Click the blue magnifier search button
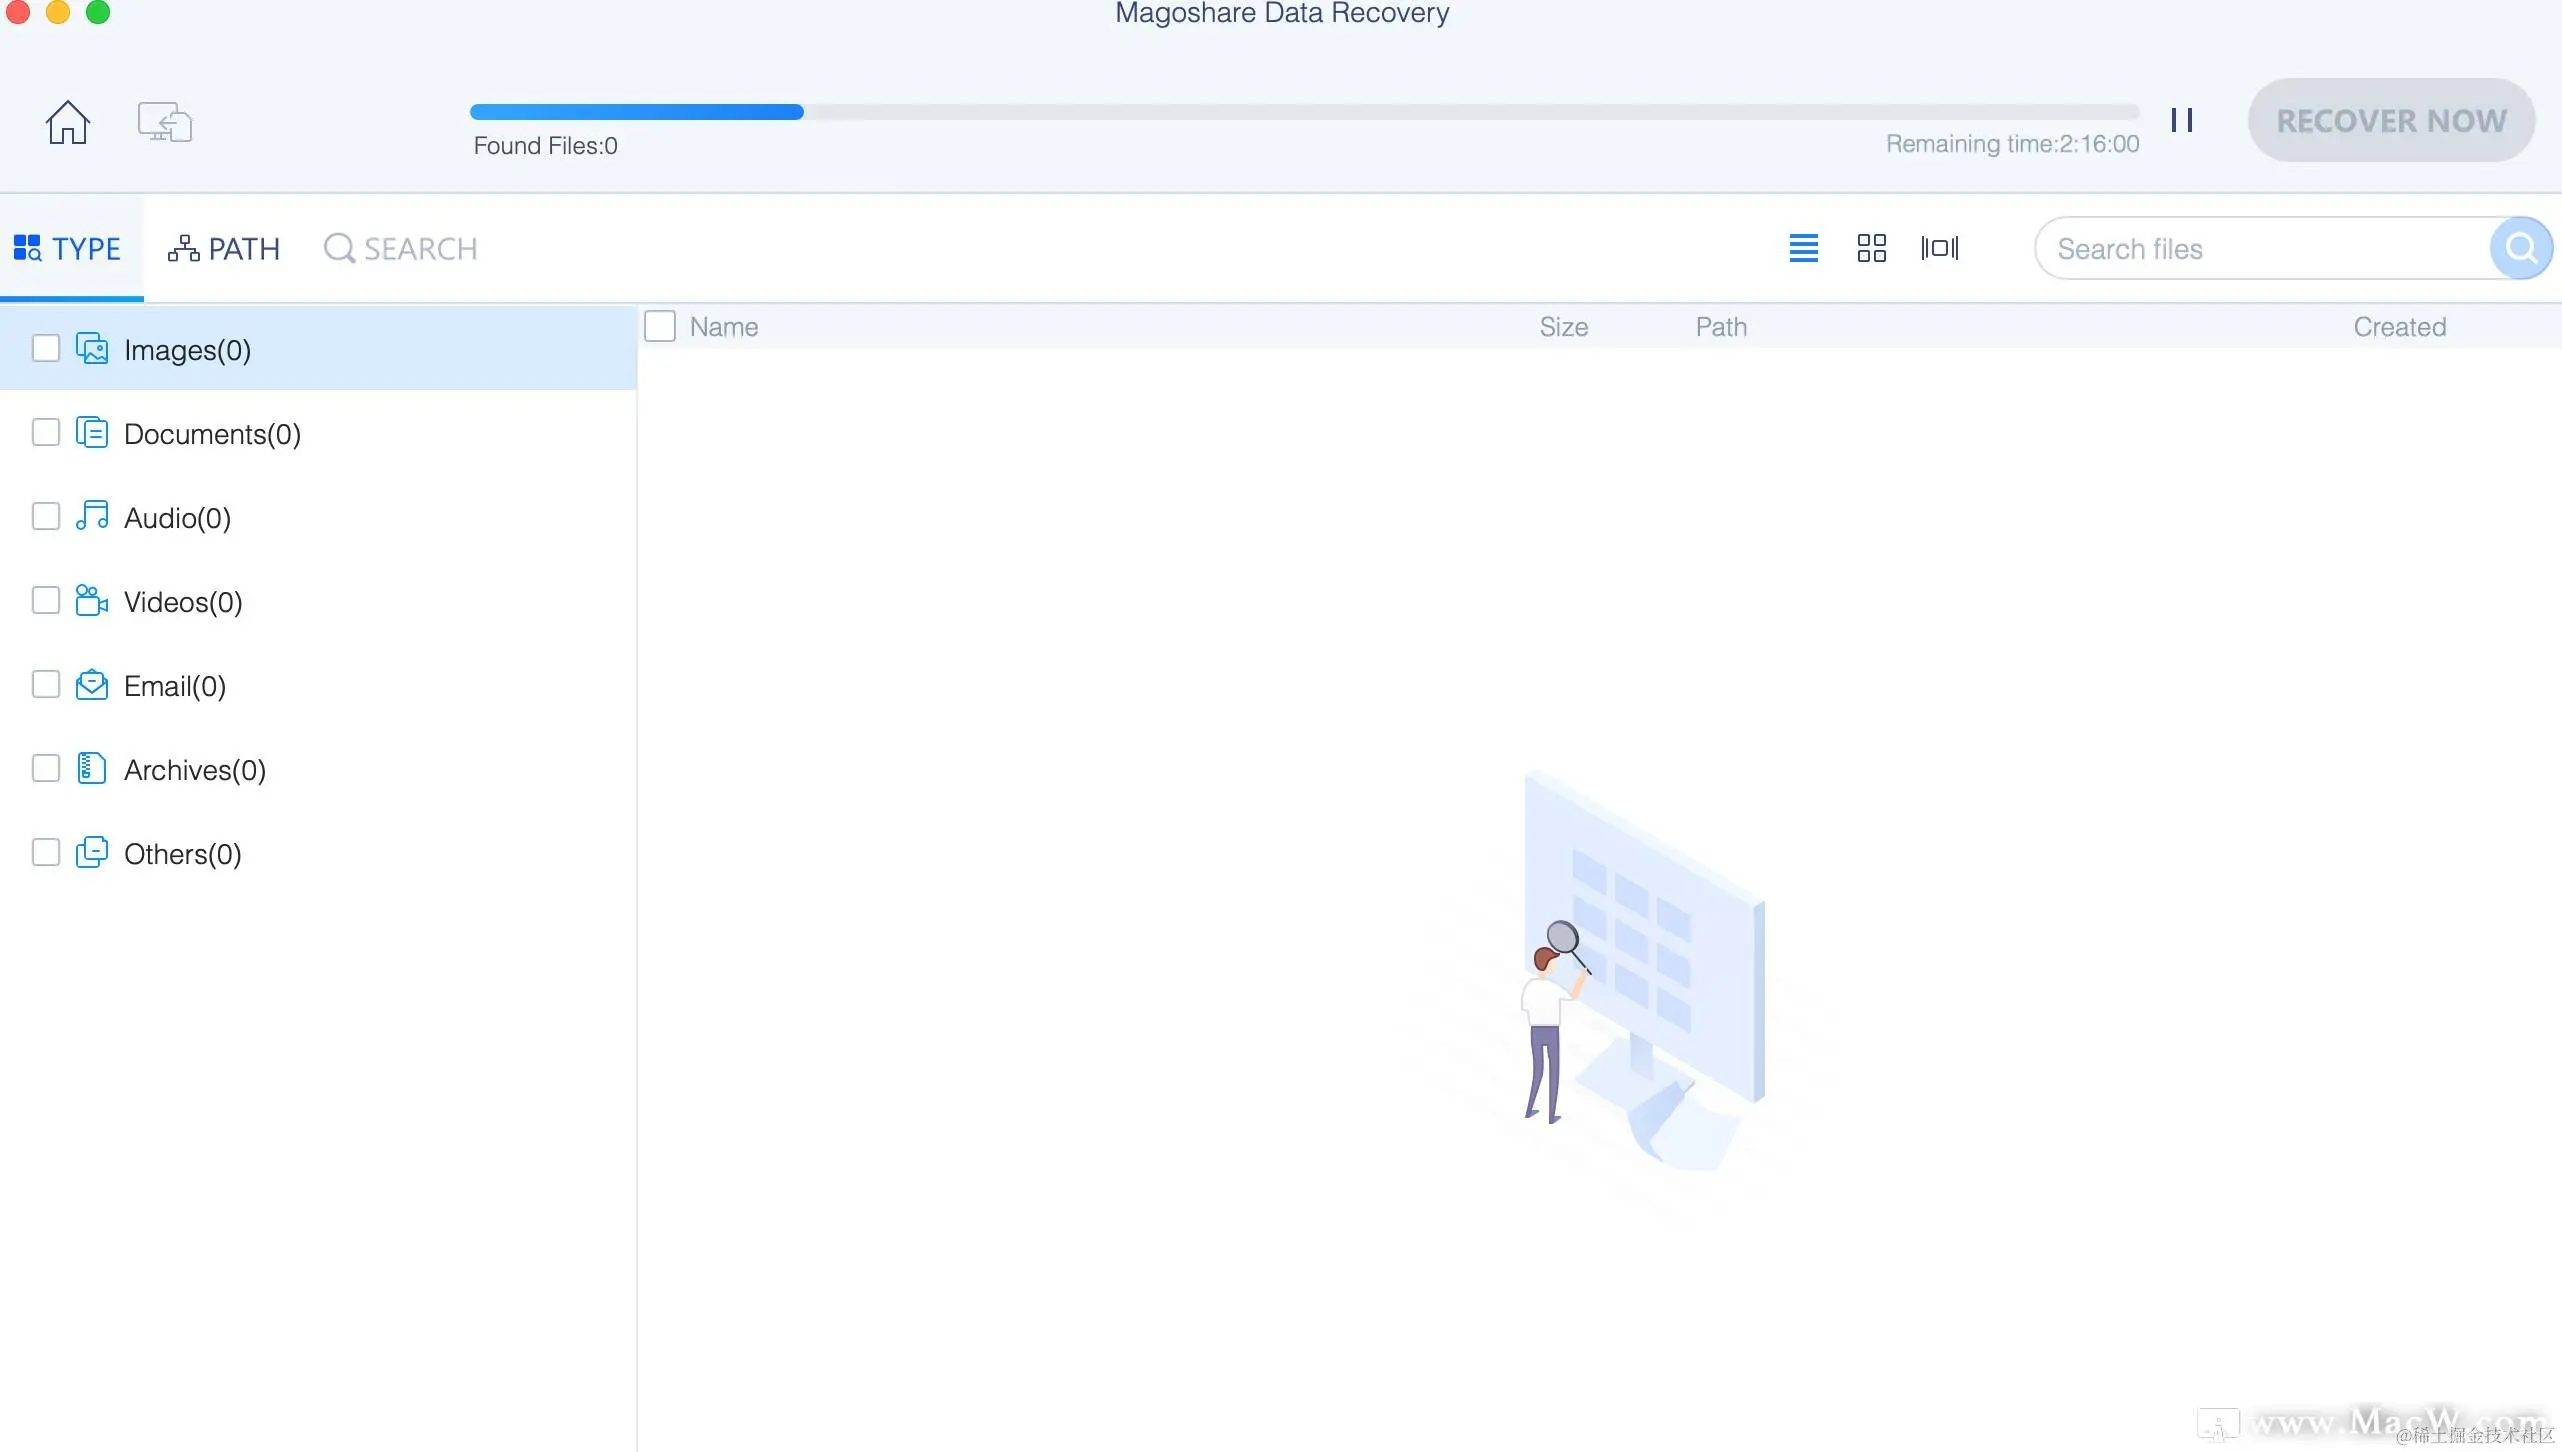Screen dimensions: 2562x1452 click(x=2520, y=248)
